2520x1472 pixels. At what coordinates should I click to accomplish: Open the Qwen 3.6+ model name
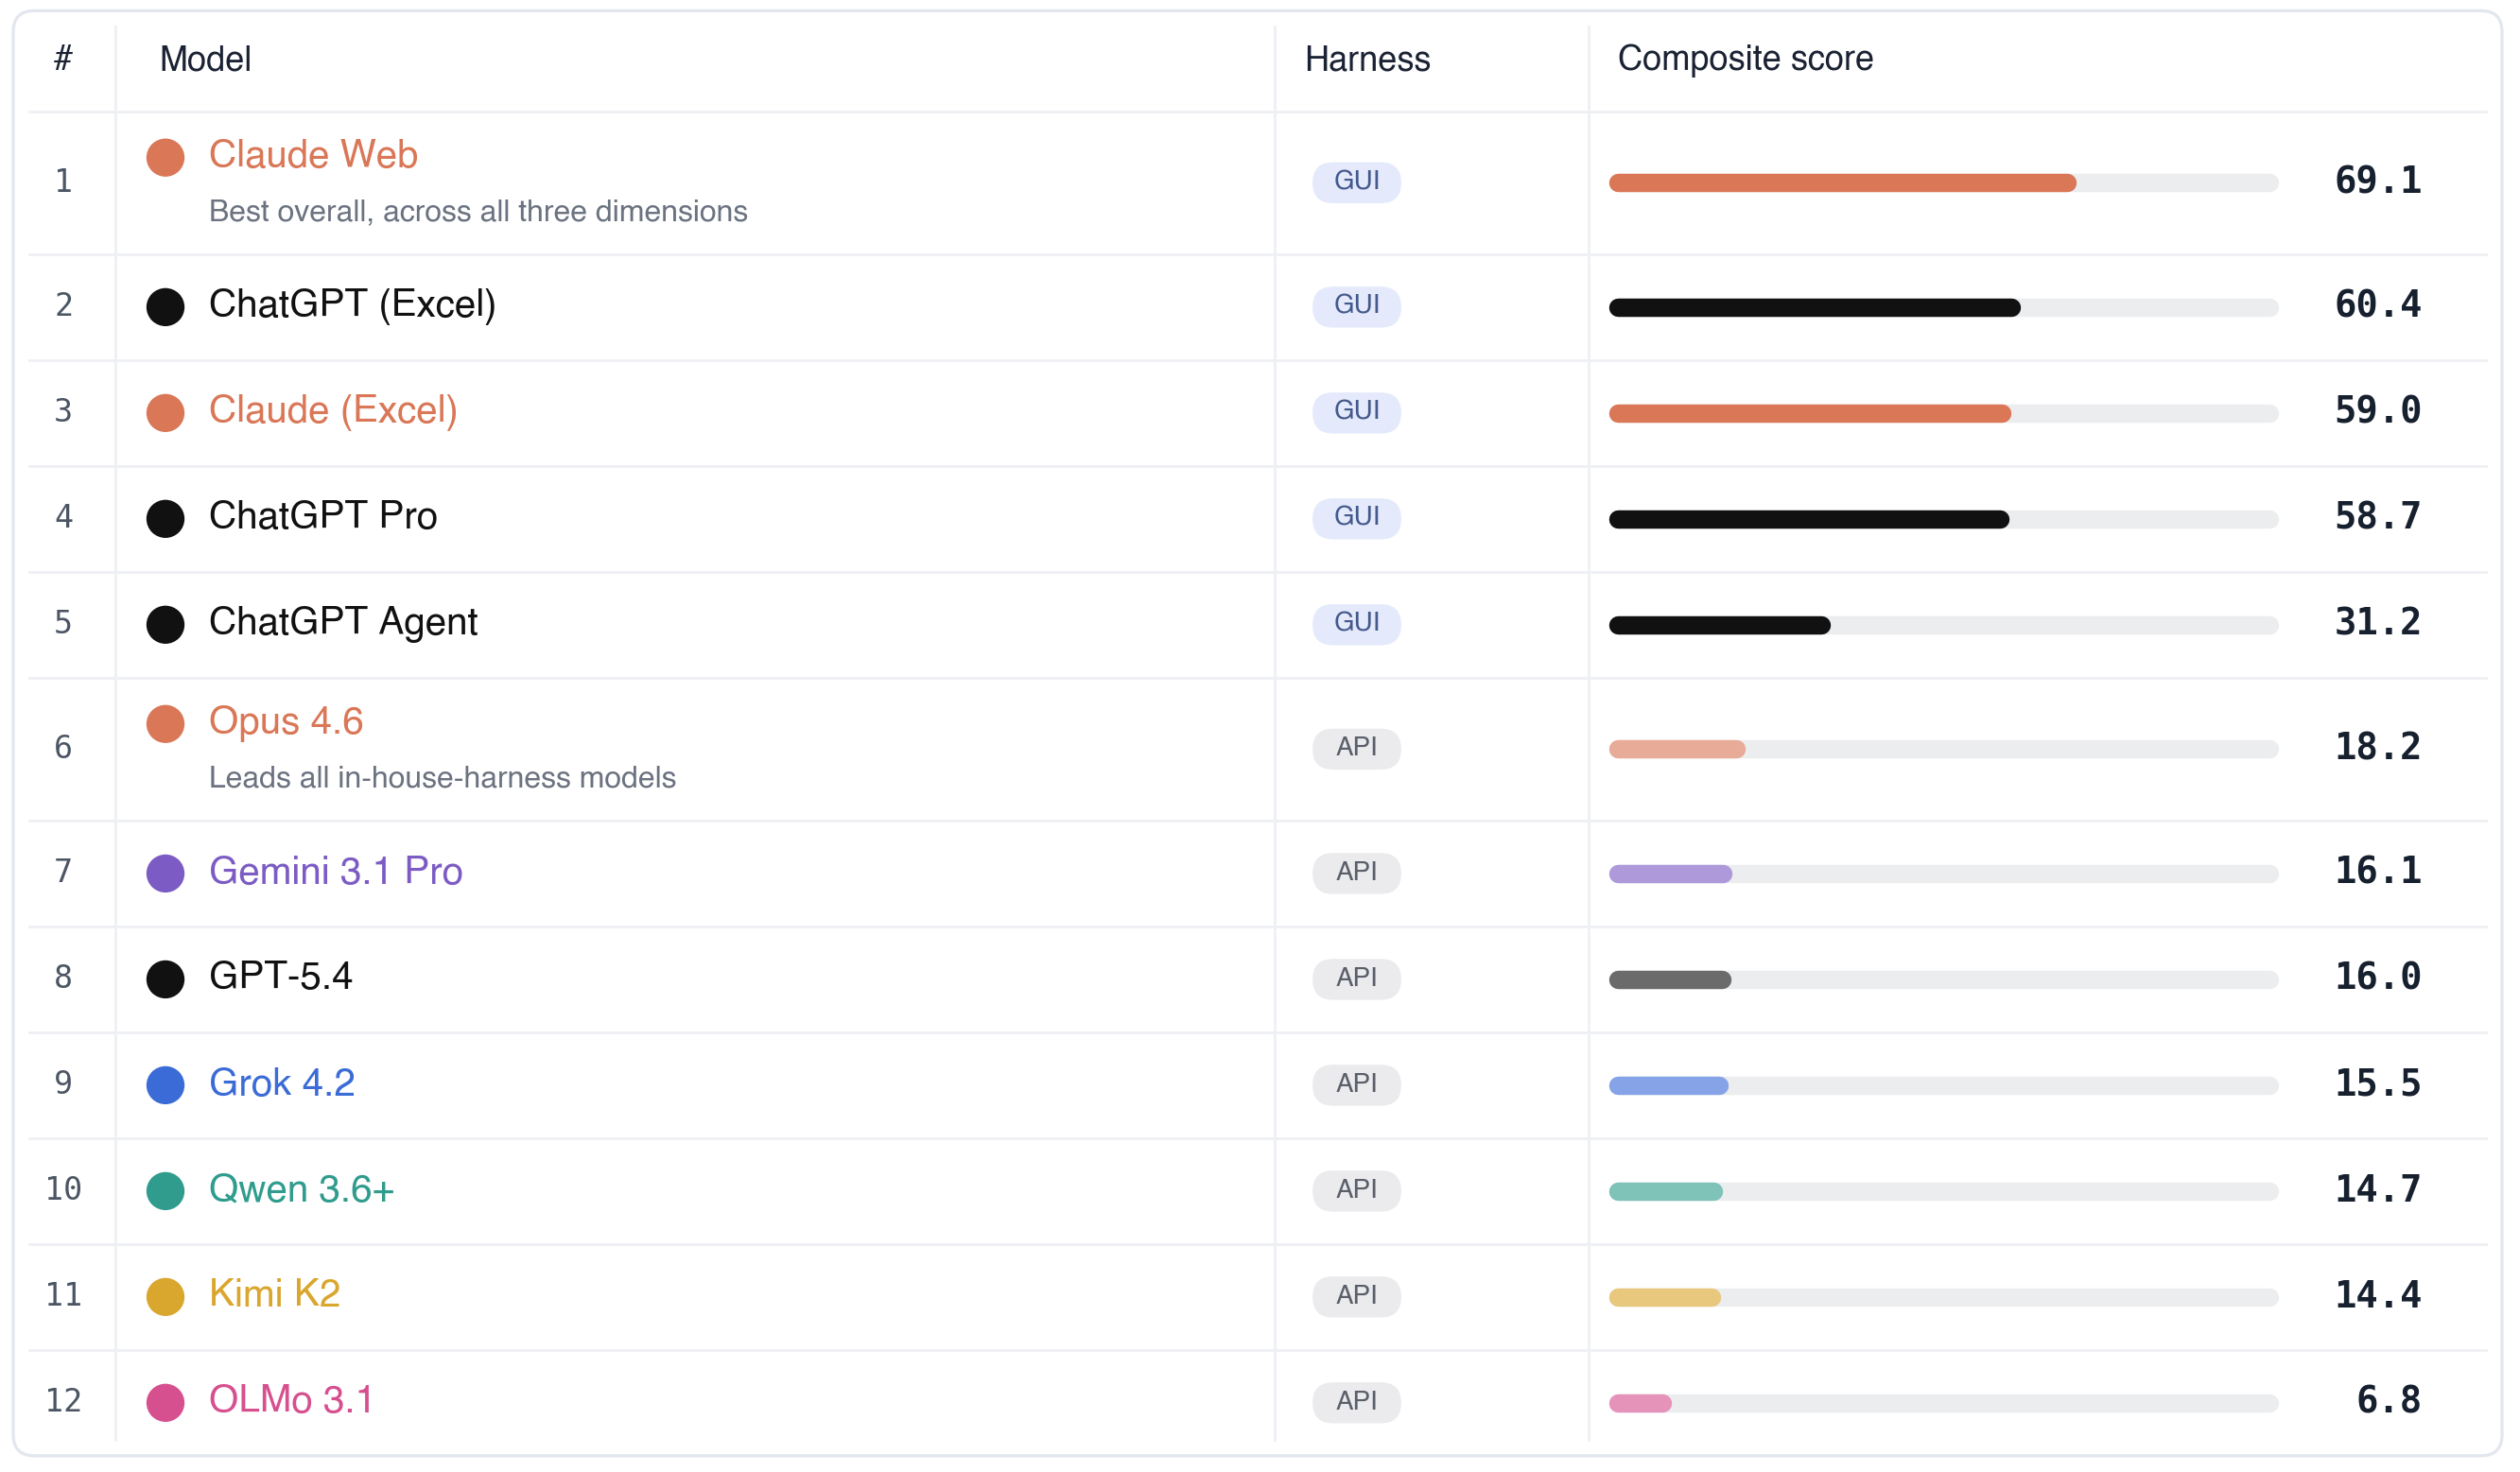pyautogui.click(x=302, y=1189)
